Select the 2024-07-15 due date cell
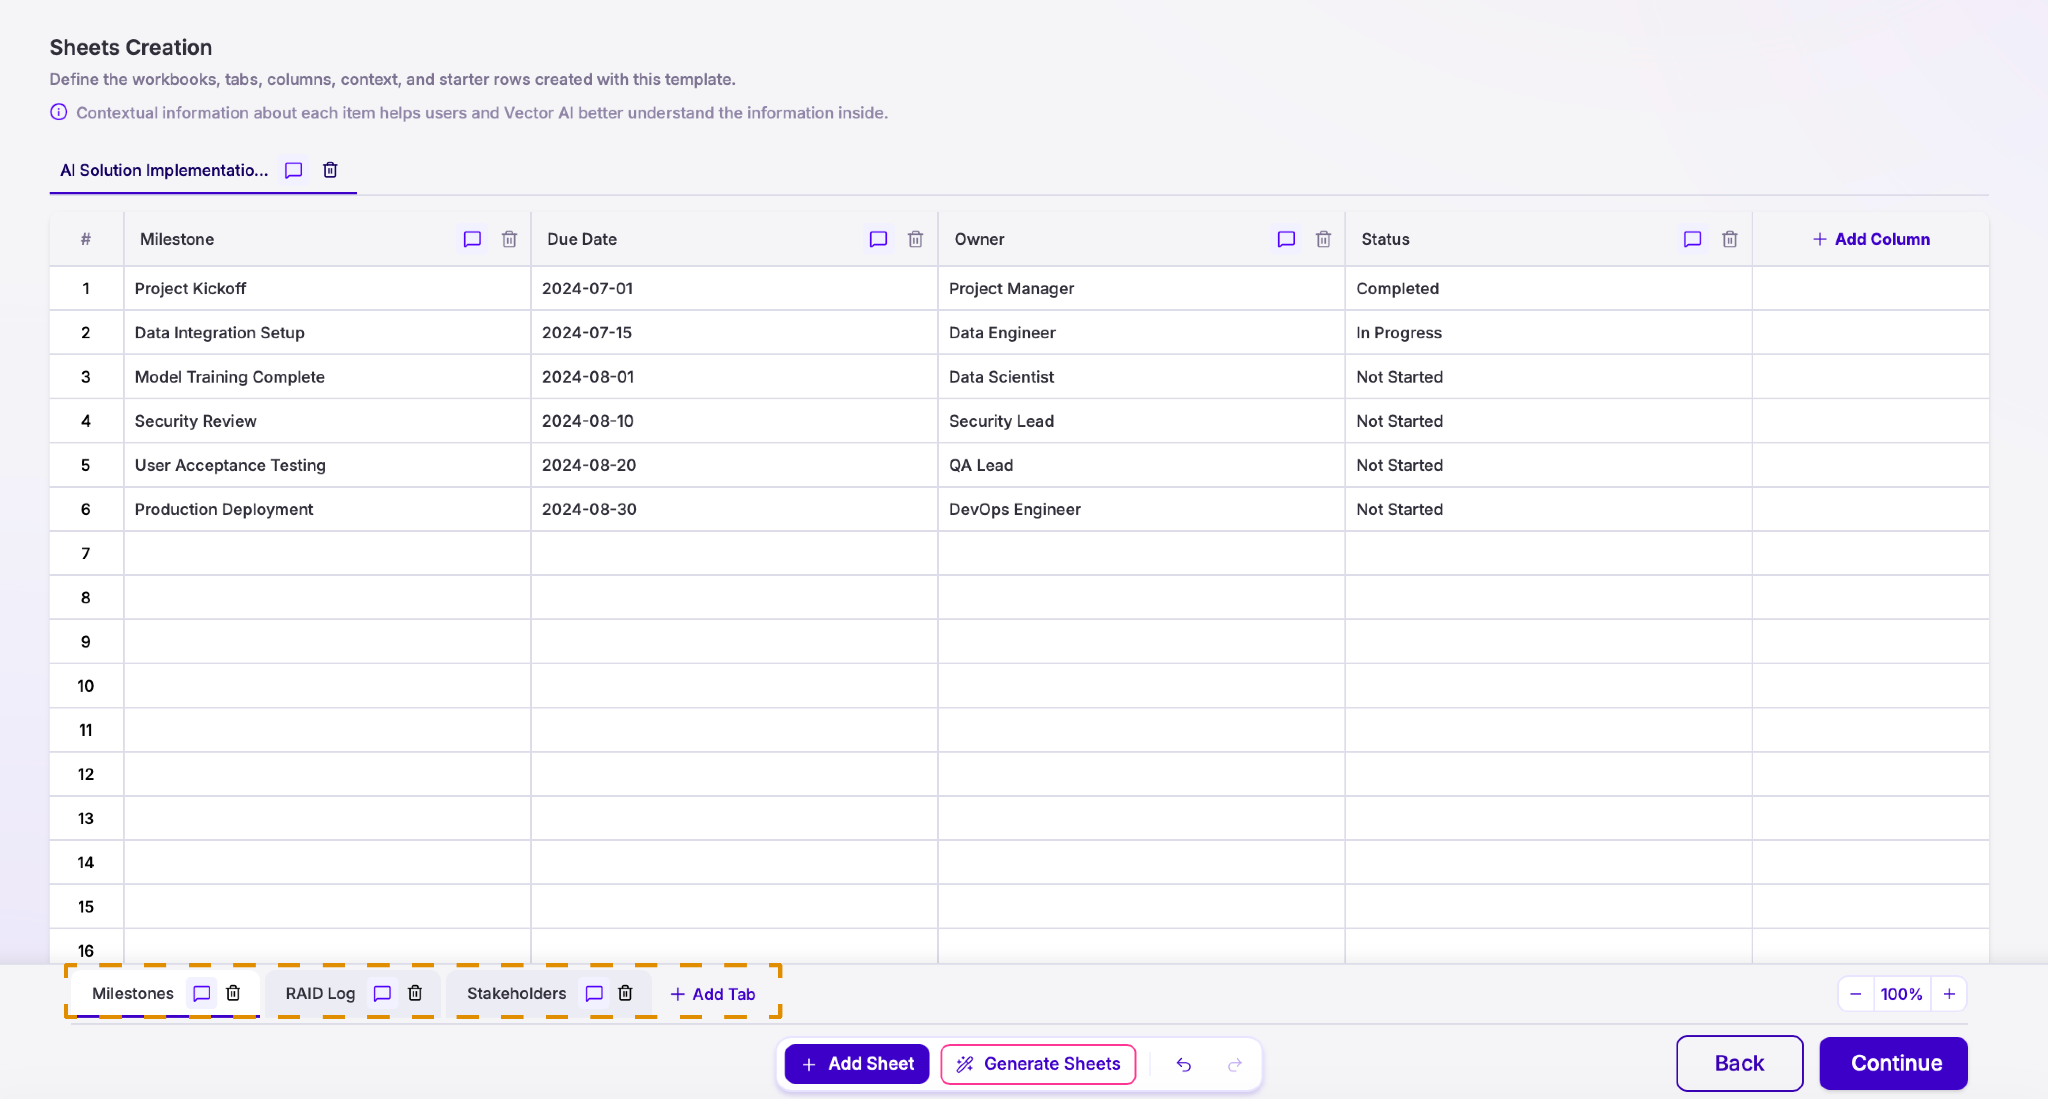 point(734,332)
